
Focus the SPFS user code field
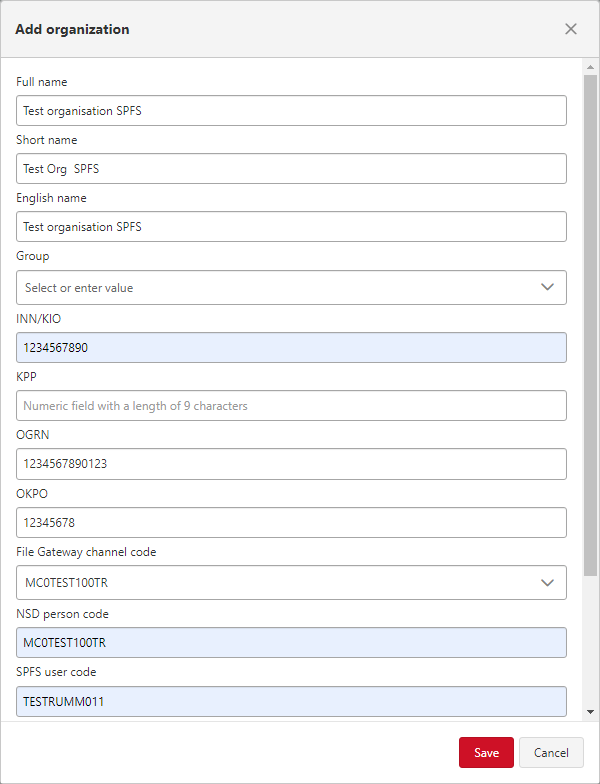click(292, 702)
